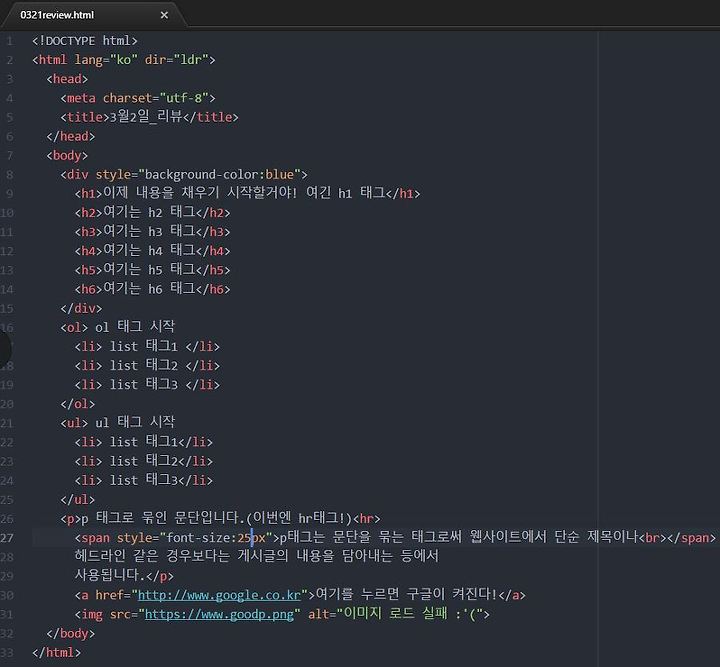Click the 'list 태그1' item on line 22
Image resolution: width=720 pixels, height=667 pixels.
click(144, 442)
